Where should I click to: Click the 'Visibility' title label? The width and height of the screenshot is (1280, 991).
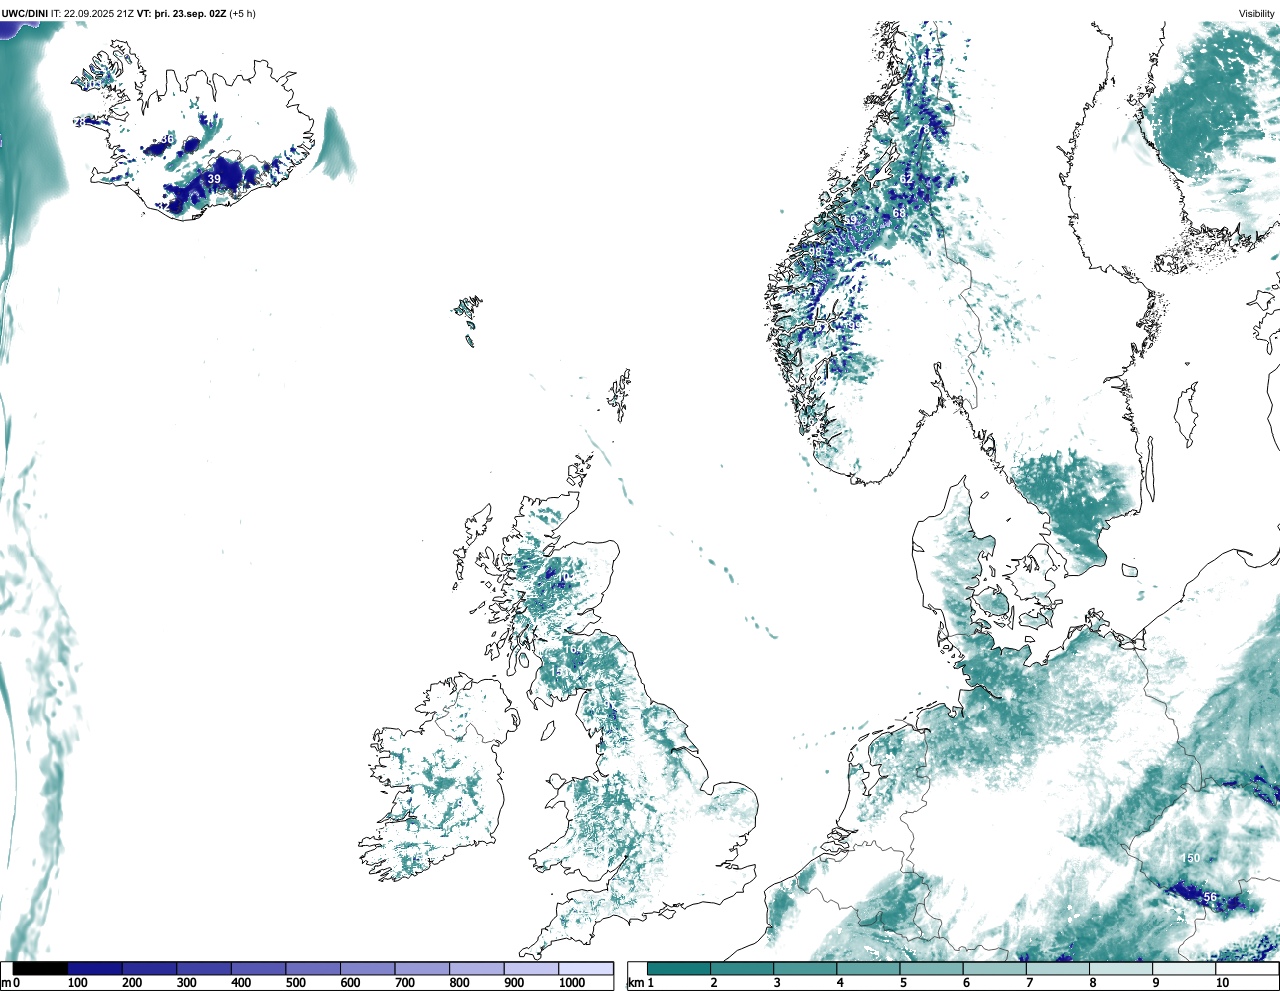pyautogui.click(x=1256, y=14)
